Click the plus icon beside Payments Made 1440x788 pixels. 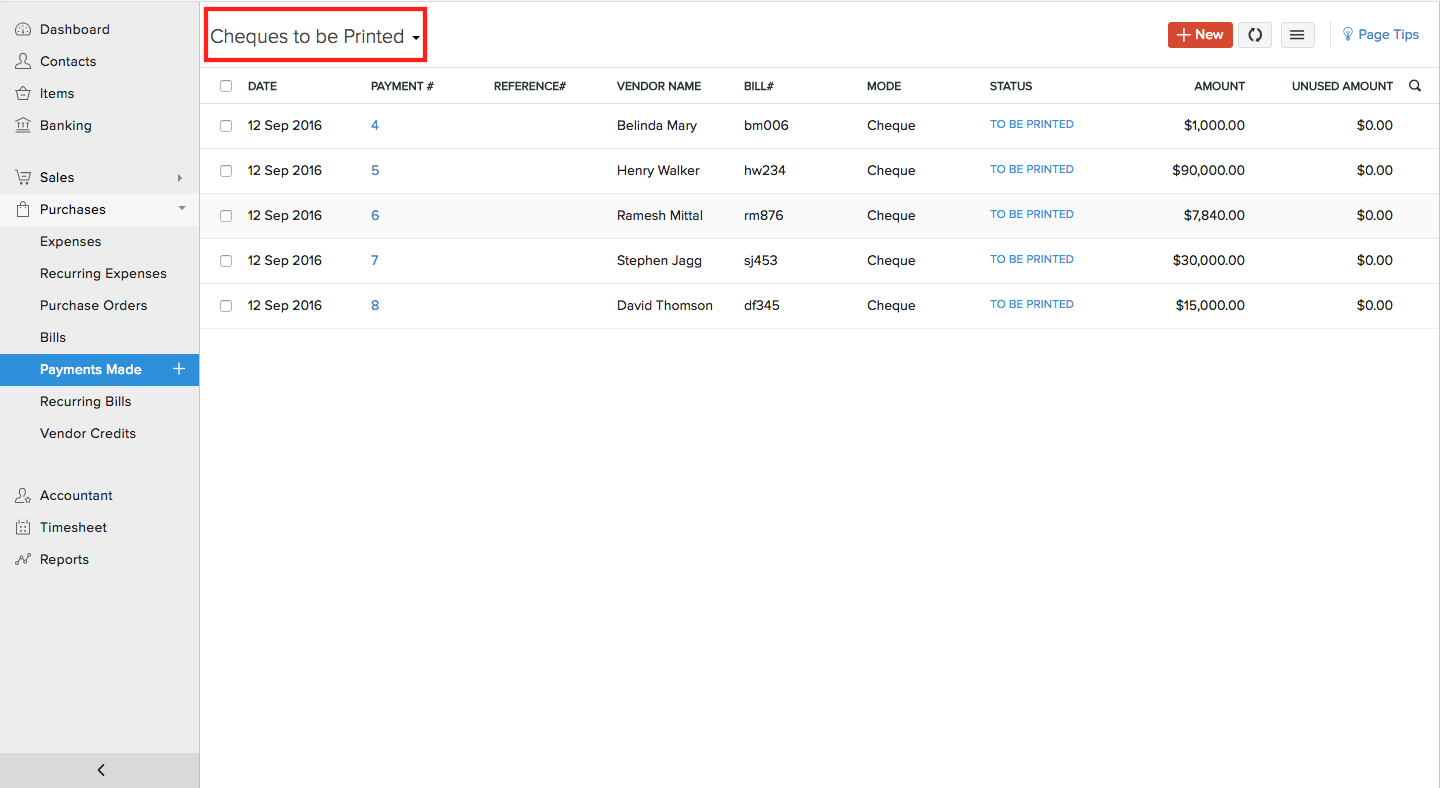click(x=179, y=369)
